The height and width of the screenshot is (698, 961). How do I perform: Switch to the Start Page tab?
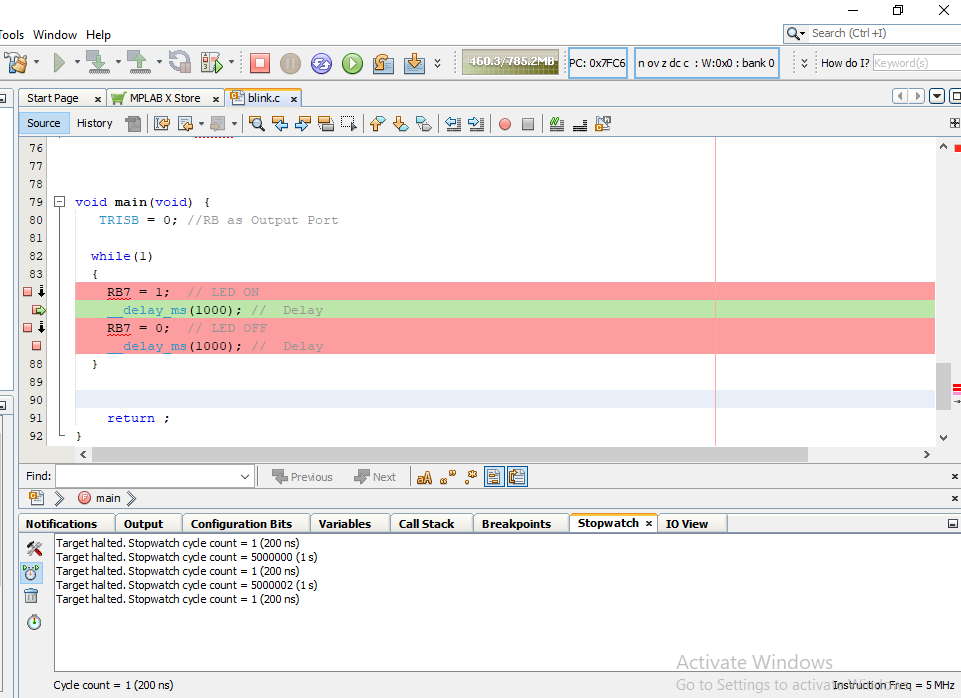53,98
